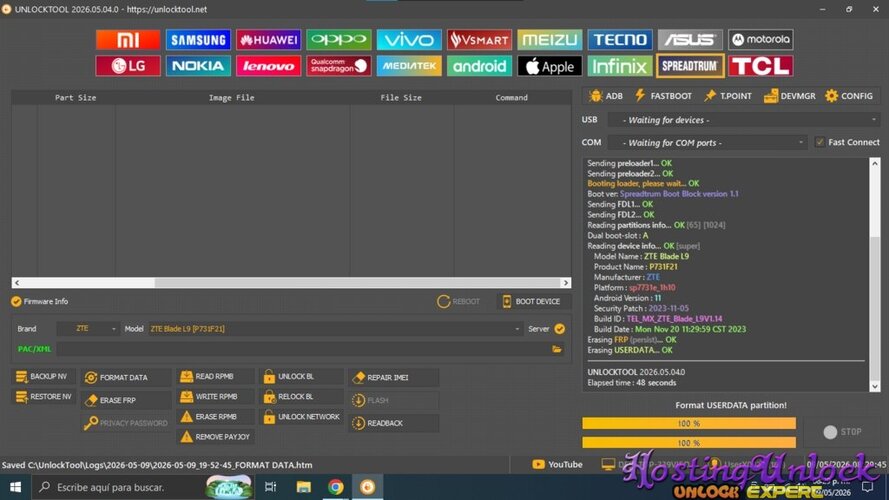Click the taskbar search box
The width and height of the screenshot is (889, 500).
click(142, 487)
